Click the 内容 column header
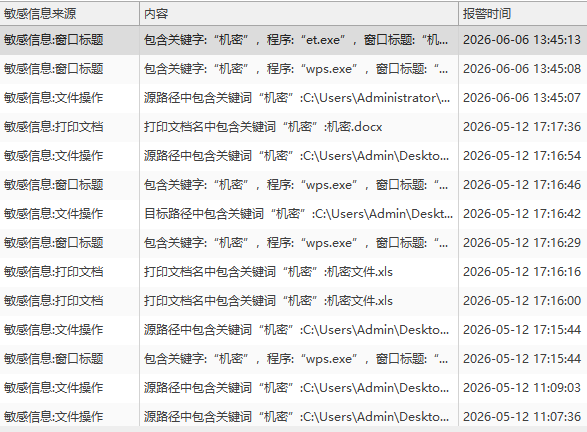Viewport: 587px width, 432px height. (x=299, y=14)
